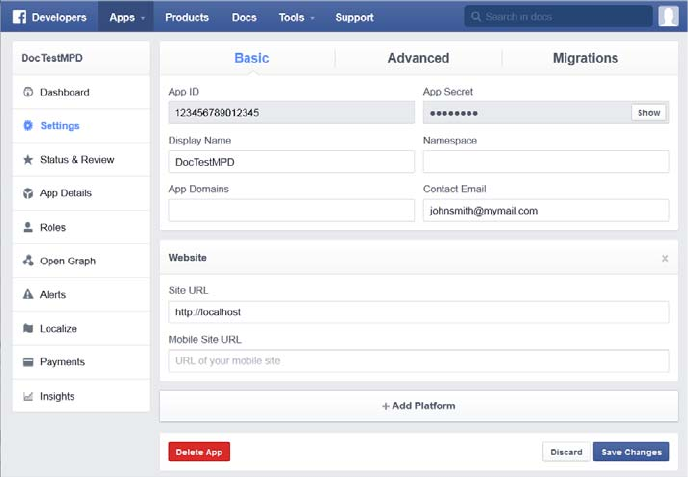Show the App Secret
The height and width of the screenshot is (477, 688).
coord(649,113)
